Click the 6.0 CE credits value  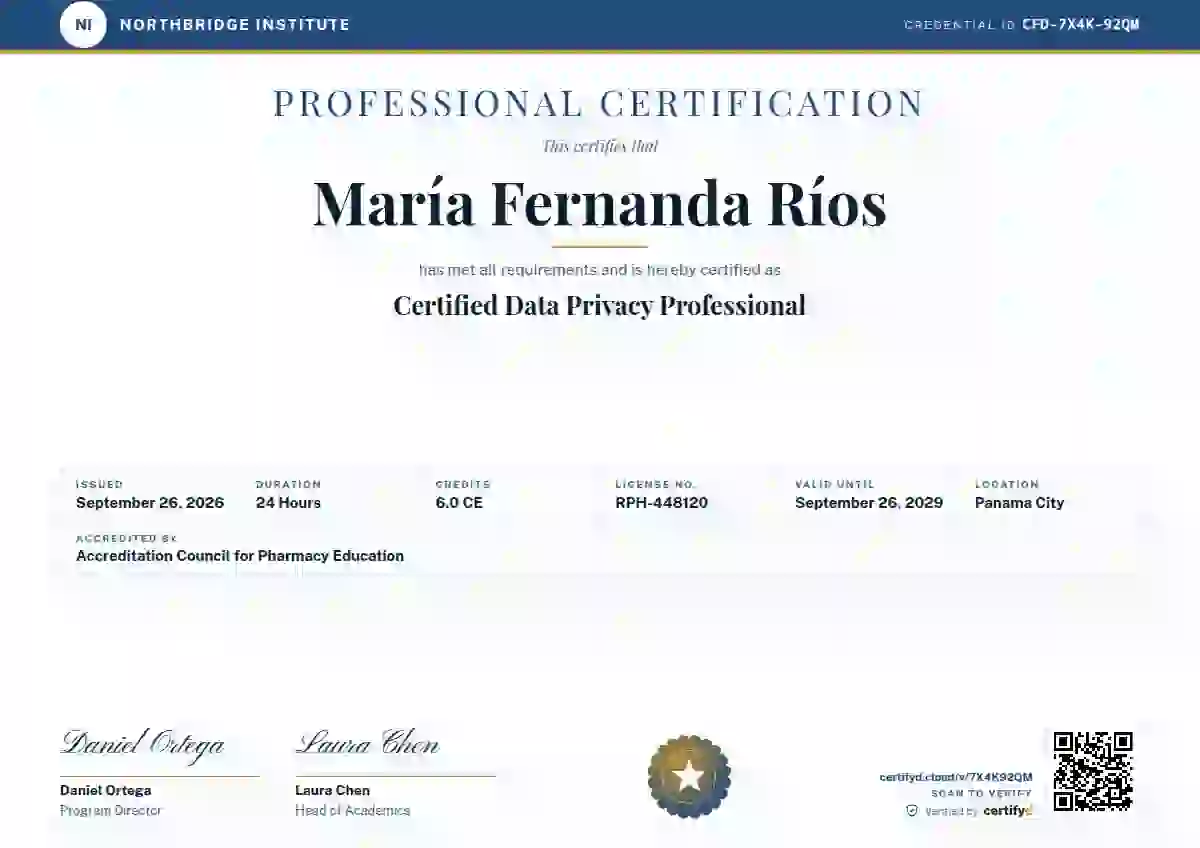coord(459,503)
